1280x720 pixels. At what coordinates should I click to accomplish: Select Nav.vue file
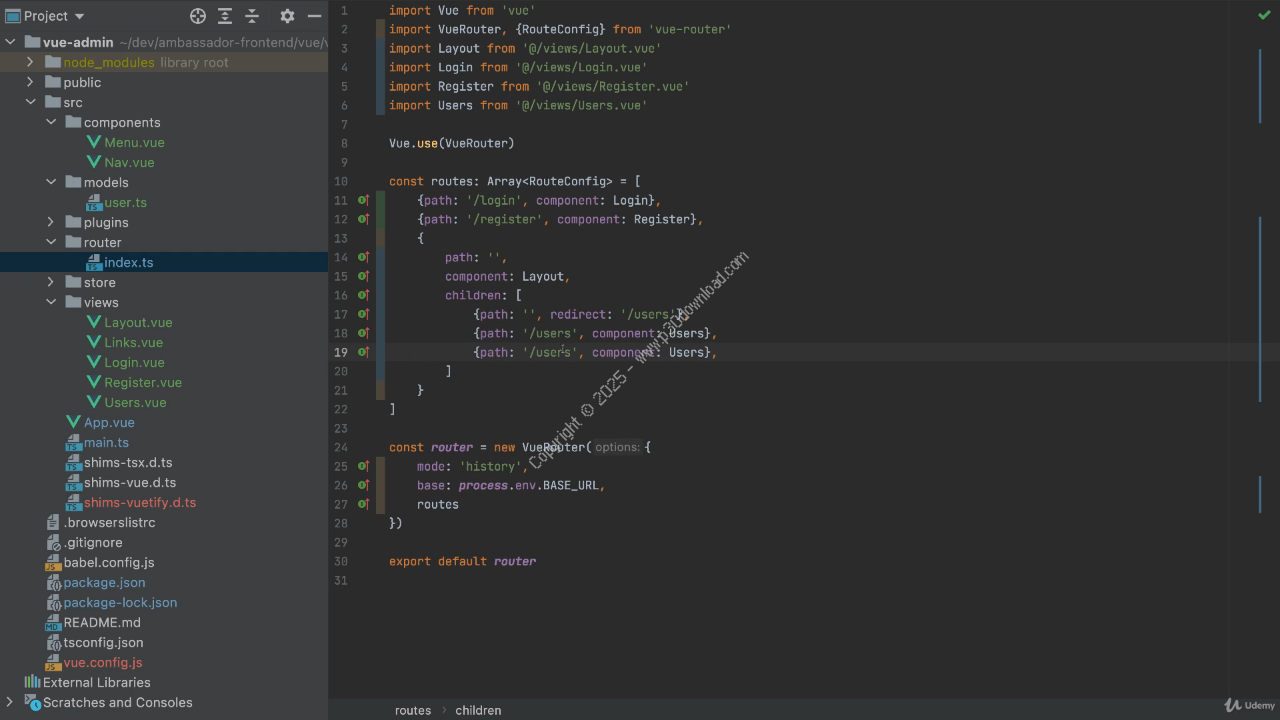[129, 162]
